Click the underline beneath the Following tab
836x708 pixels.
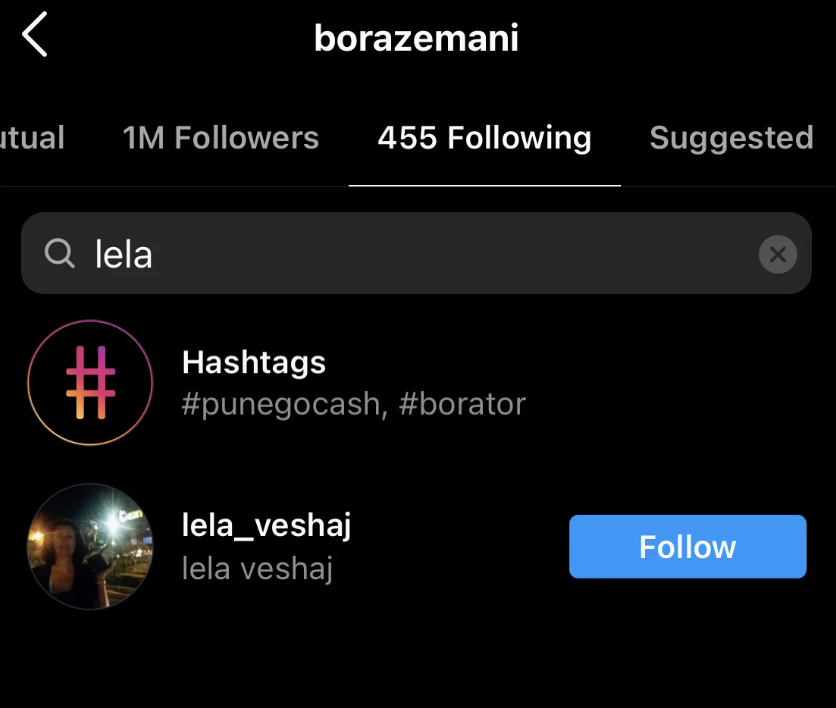pos(484,185)
